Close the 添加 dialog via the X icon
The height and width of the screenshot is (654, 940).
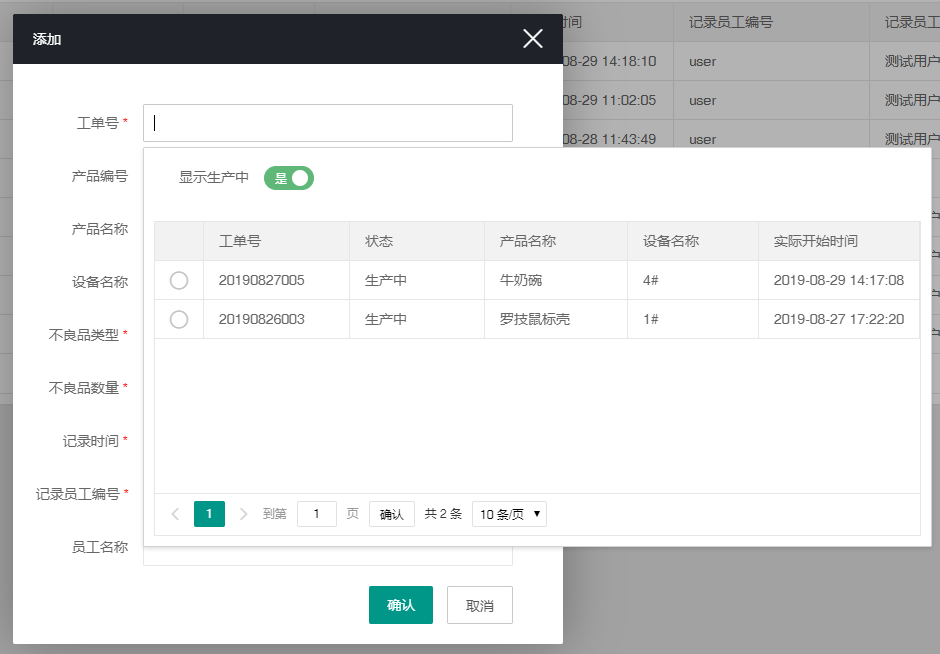(x=532, y=38)
